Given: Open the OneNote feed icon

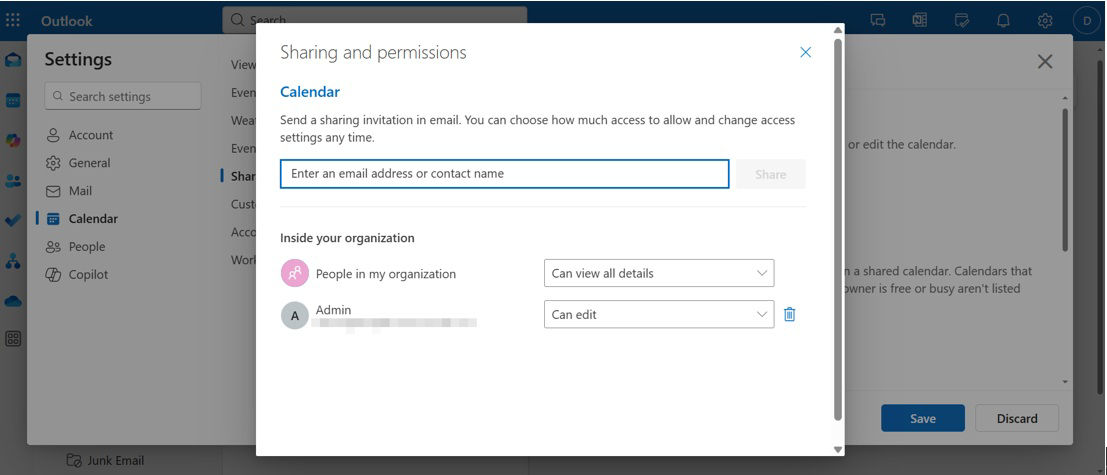Looking at the screenshot, I should click(x=919, y=20).
